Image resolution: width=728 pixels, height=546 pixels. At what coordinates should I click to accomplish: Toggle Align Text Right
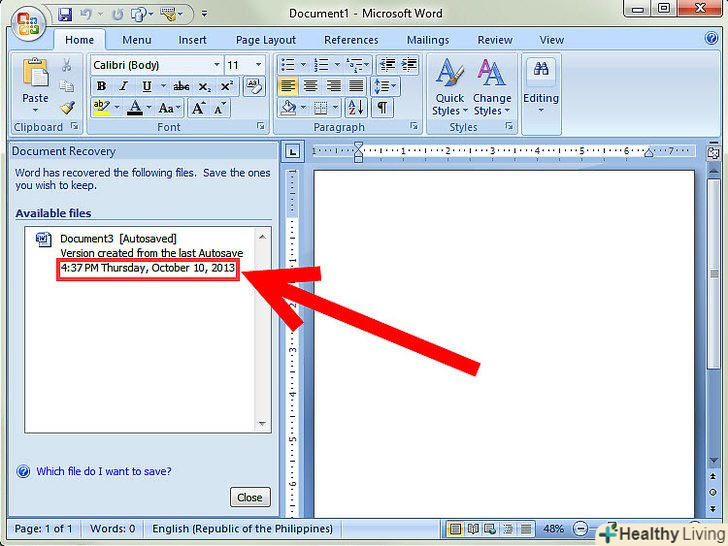point(333,86)
